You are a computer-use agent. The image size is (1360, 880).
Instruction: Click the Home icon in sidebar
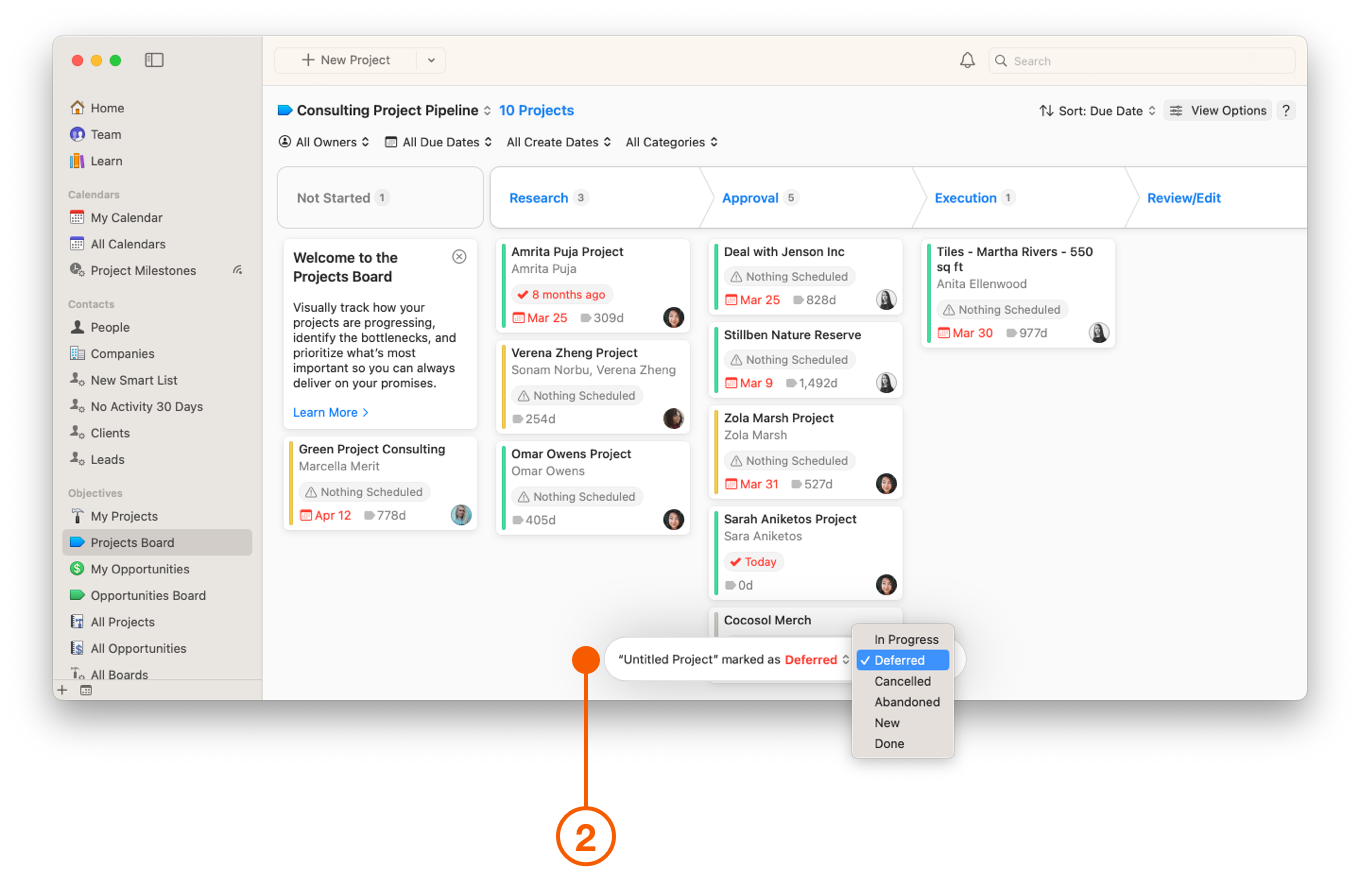click(76, 107)
